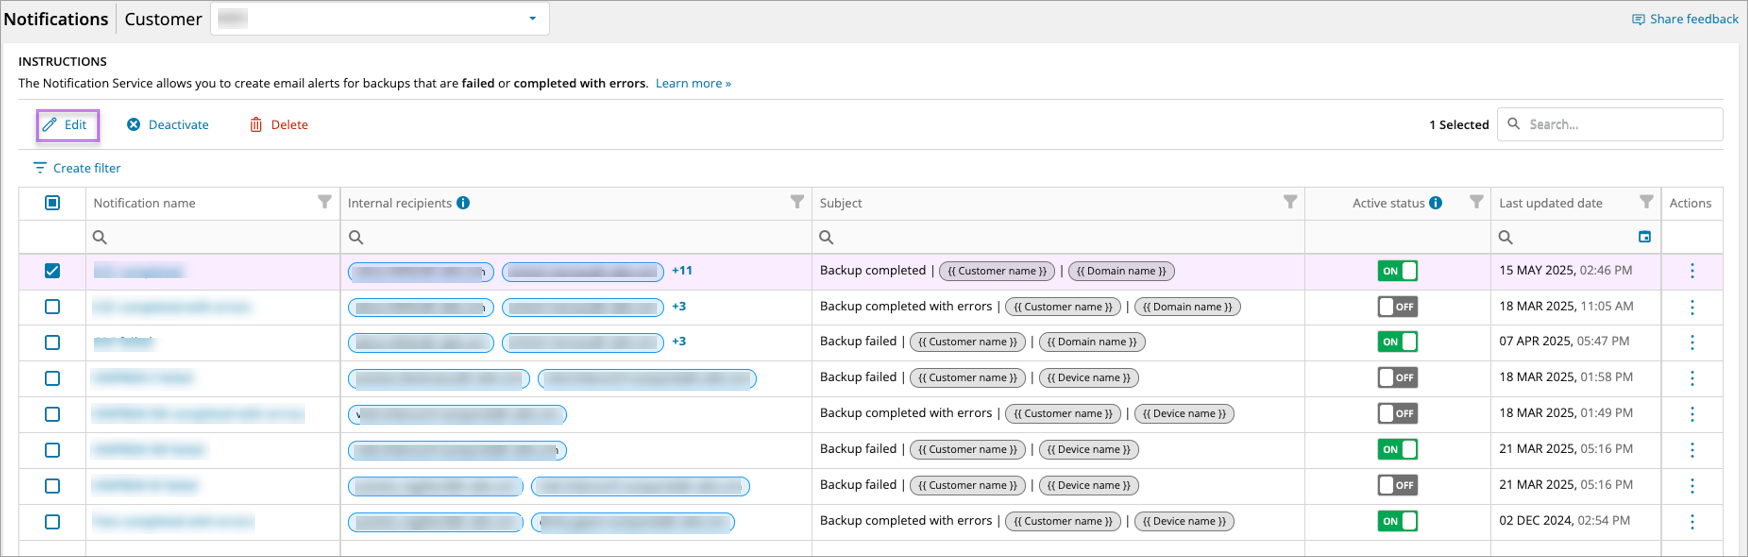
Task: Click the Internal recipients search field
Action: click(576, 237)
